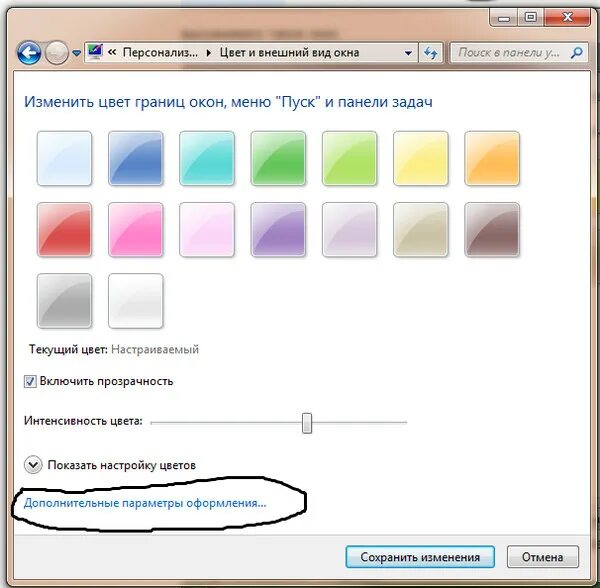Choose the orange color swatch

[x=492, y=158]
